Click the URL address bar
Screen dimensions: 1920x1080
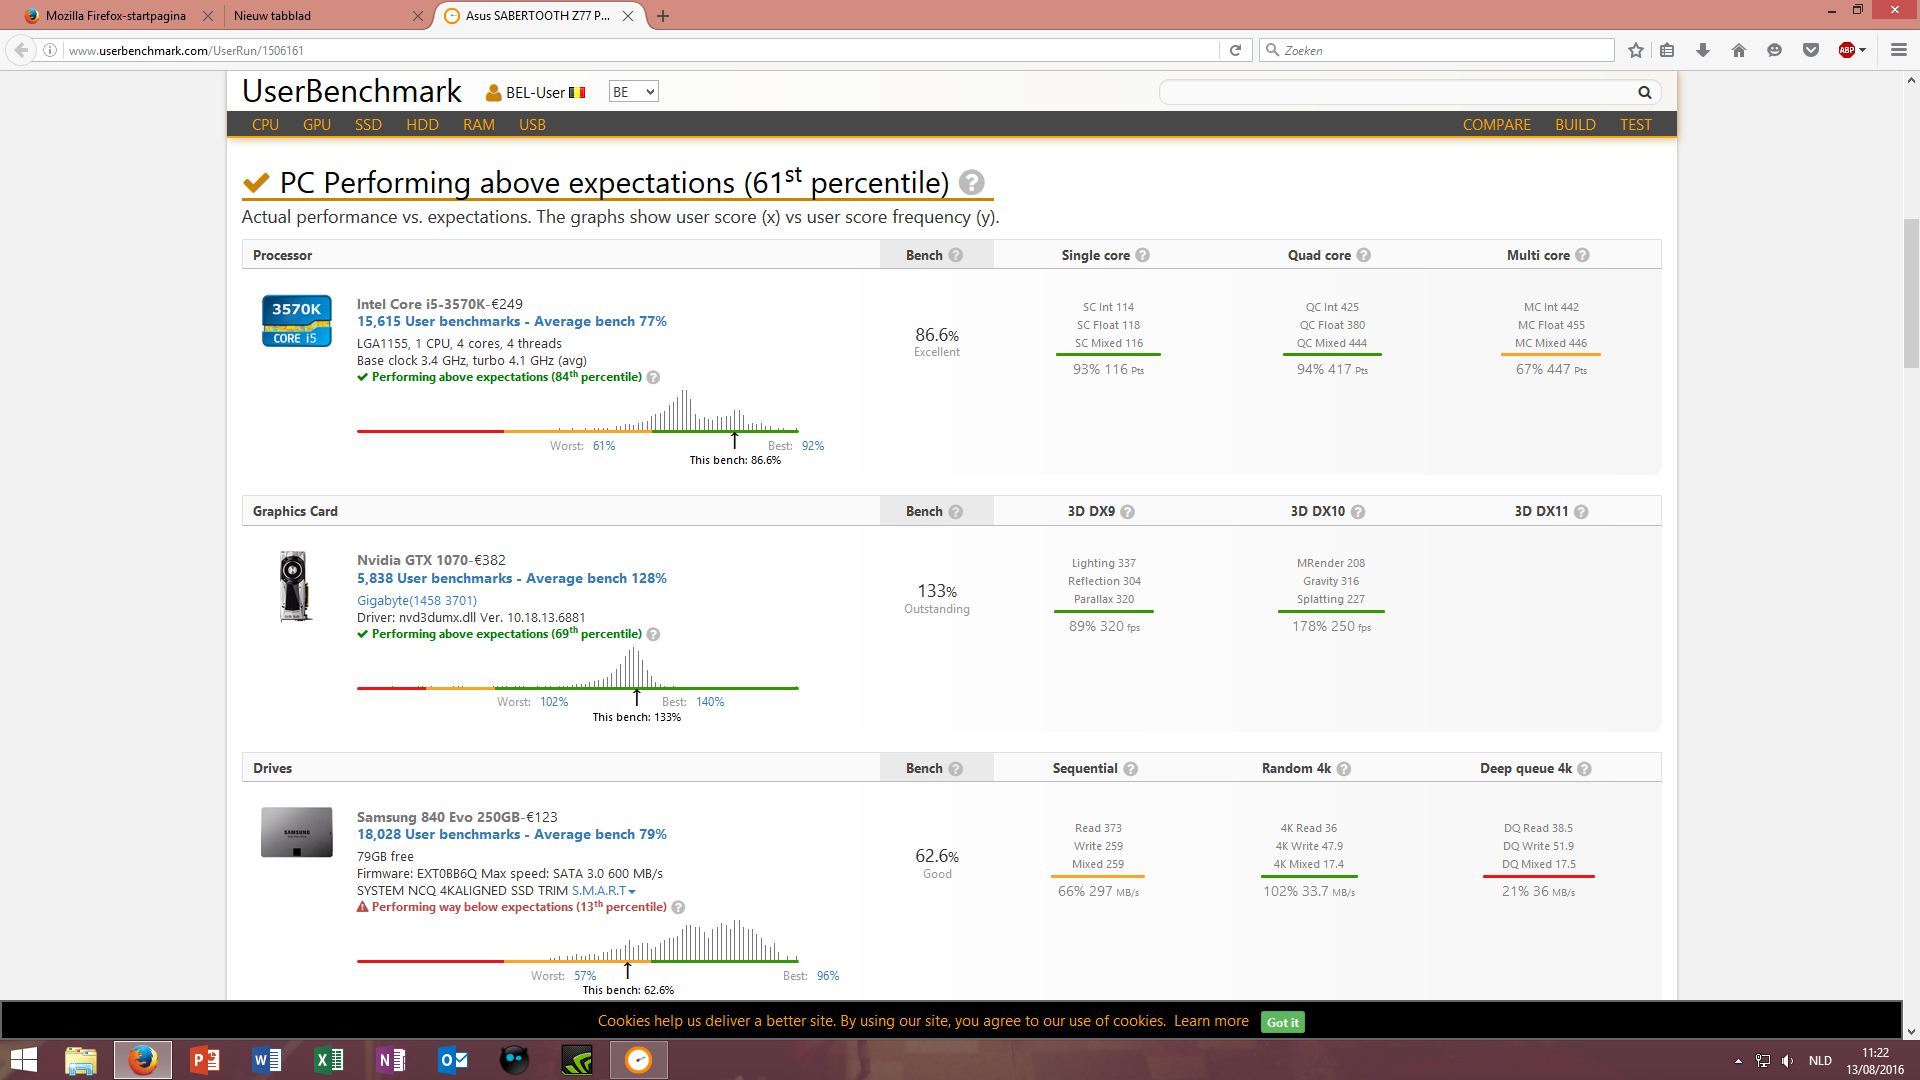[640, 50]
